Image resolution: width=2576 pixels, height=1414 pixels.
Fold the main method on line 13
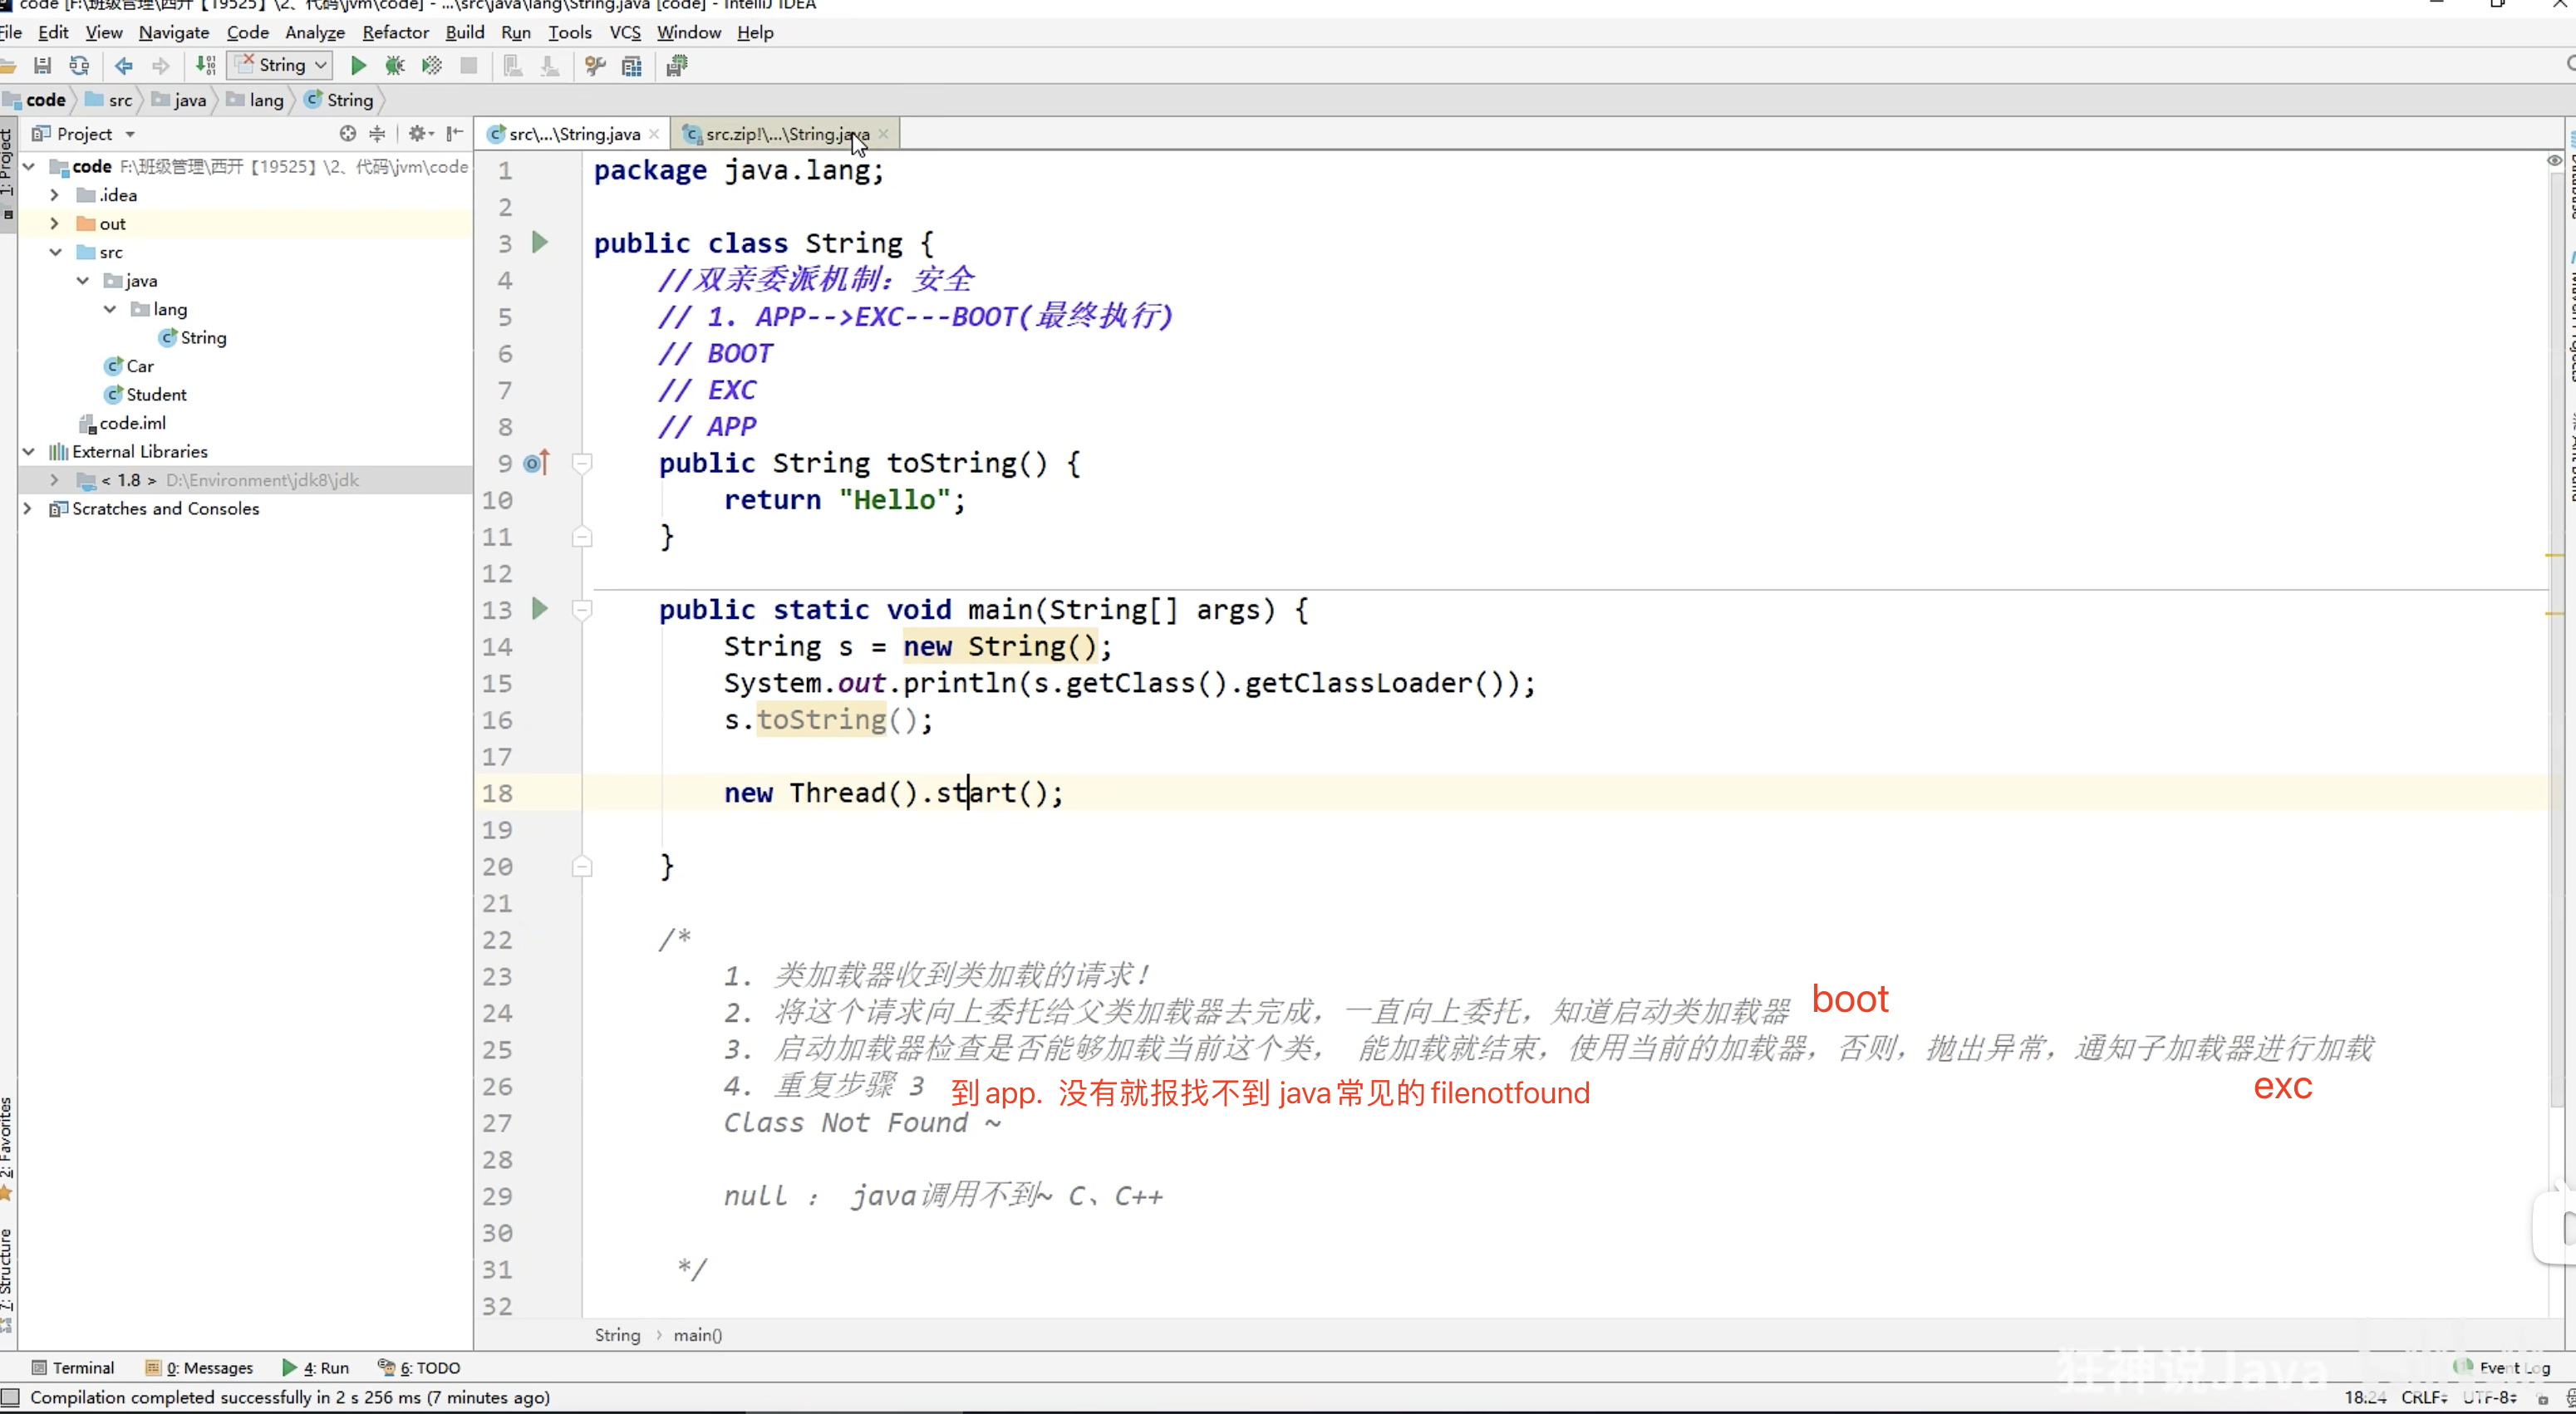coord(582,609)
